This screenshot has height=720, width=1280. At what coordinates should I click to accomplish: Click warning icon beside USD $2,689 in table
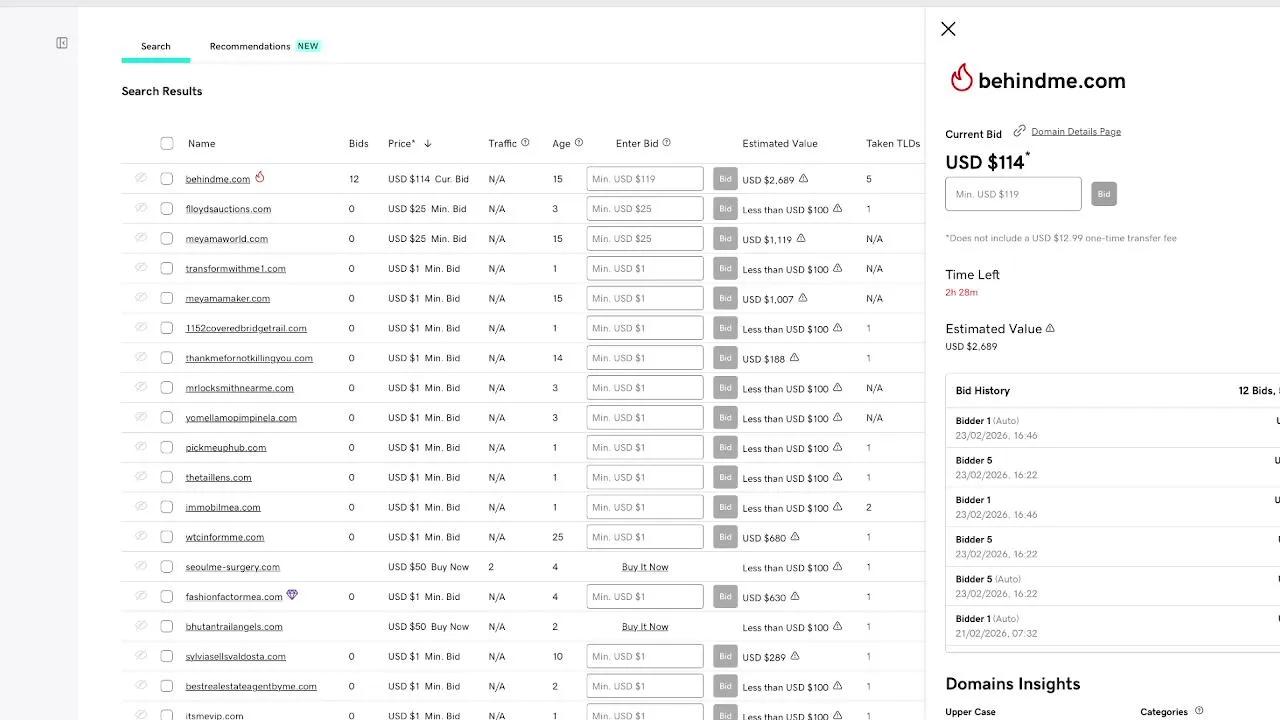pyautogui.click(x=803, y=179)
